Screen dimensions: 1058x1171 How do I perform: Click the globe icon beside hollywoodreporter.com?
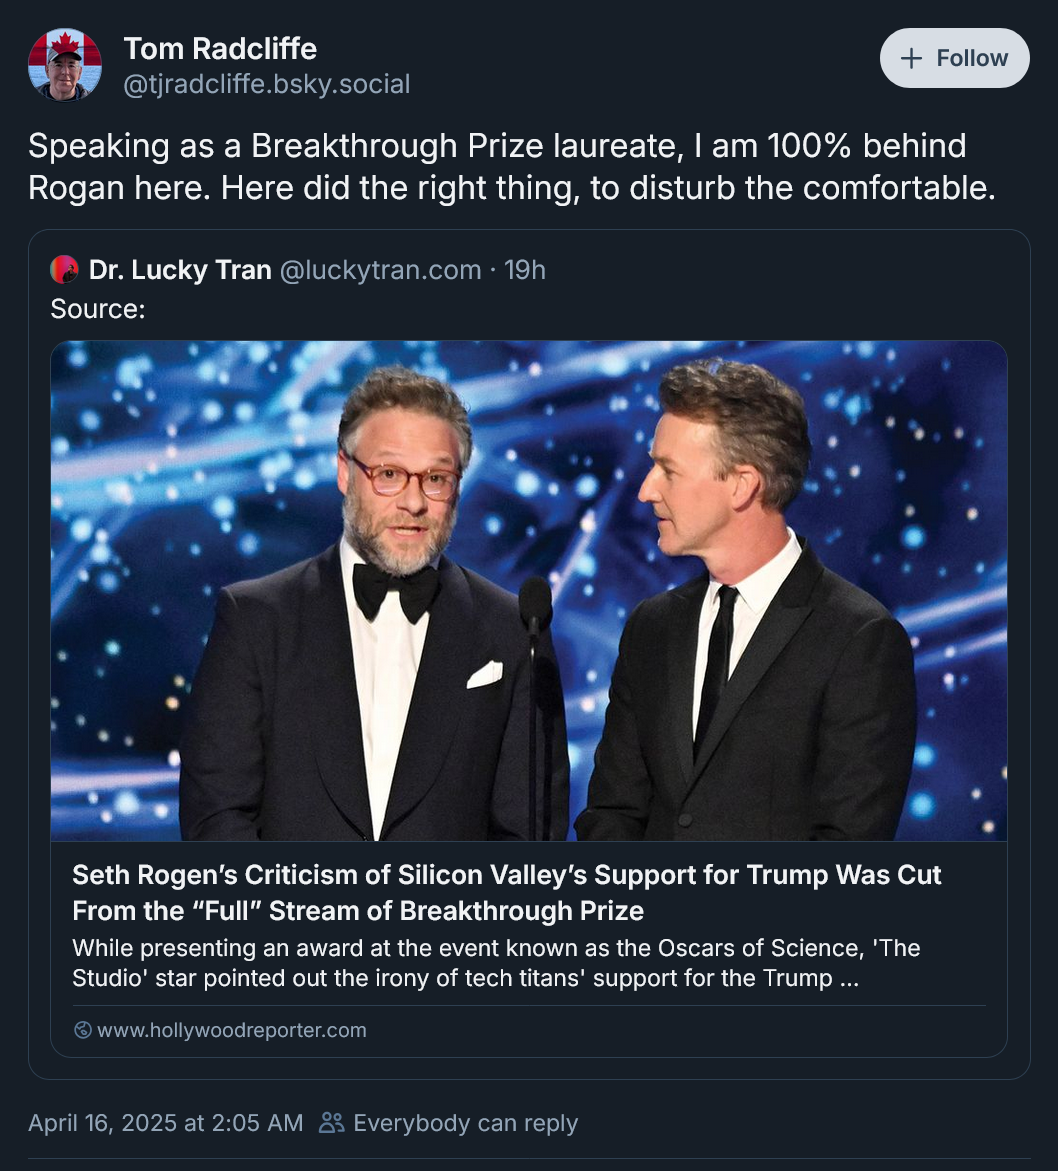tap(83, 1030)
